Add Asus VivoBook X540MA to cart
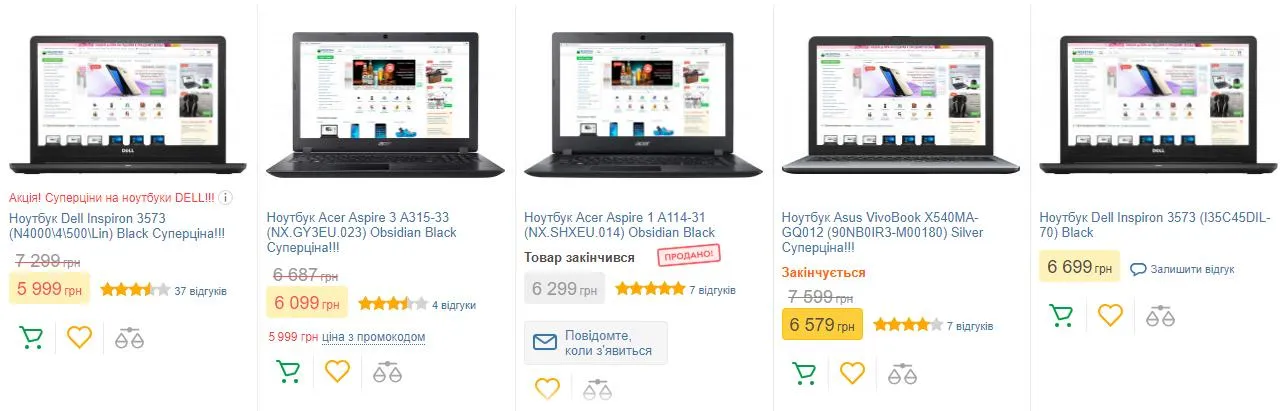 coord(804,374)
